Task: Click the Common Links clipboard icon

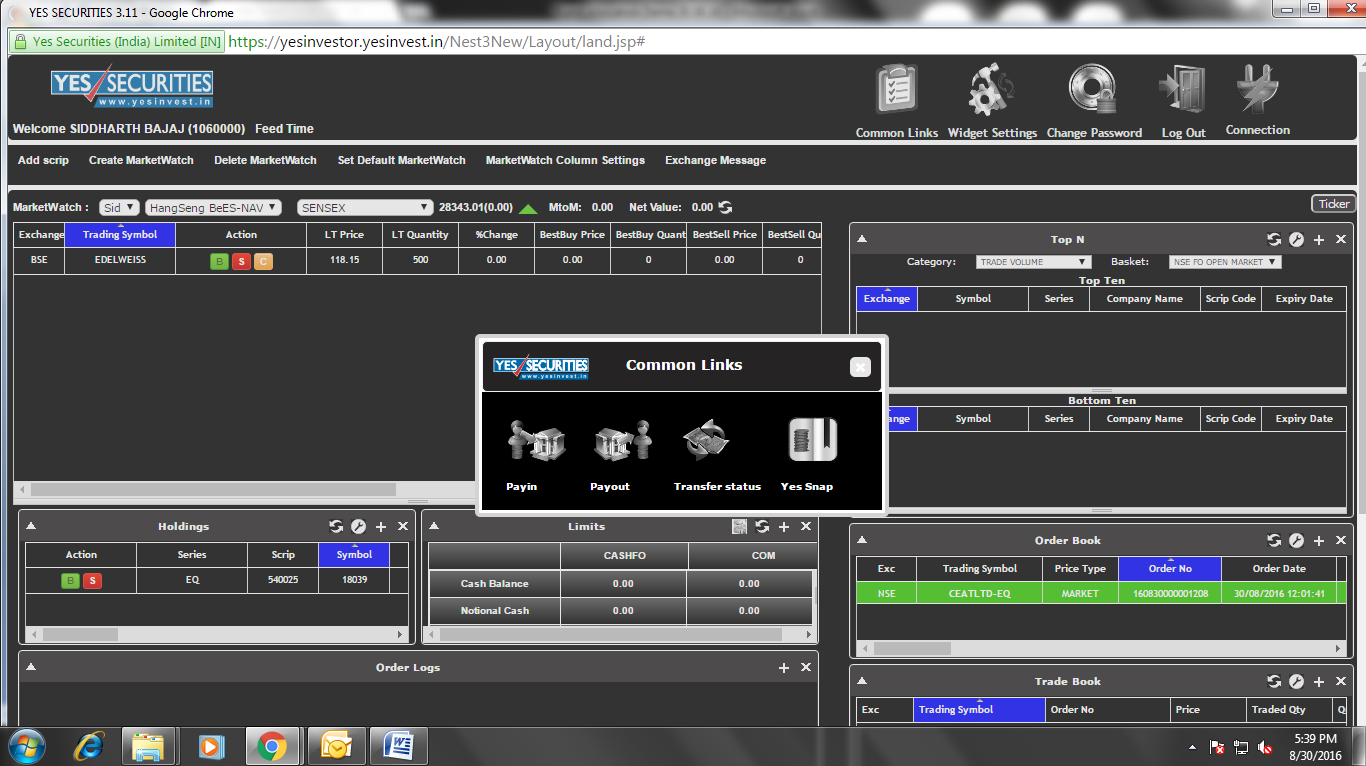Action: click(897, 90)
